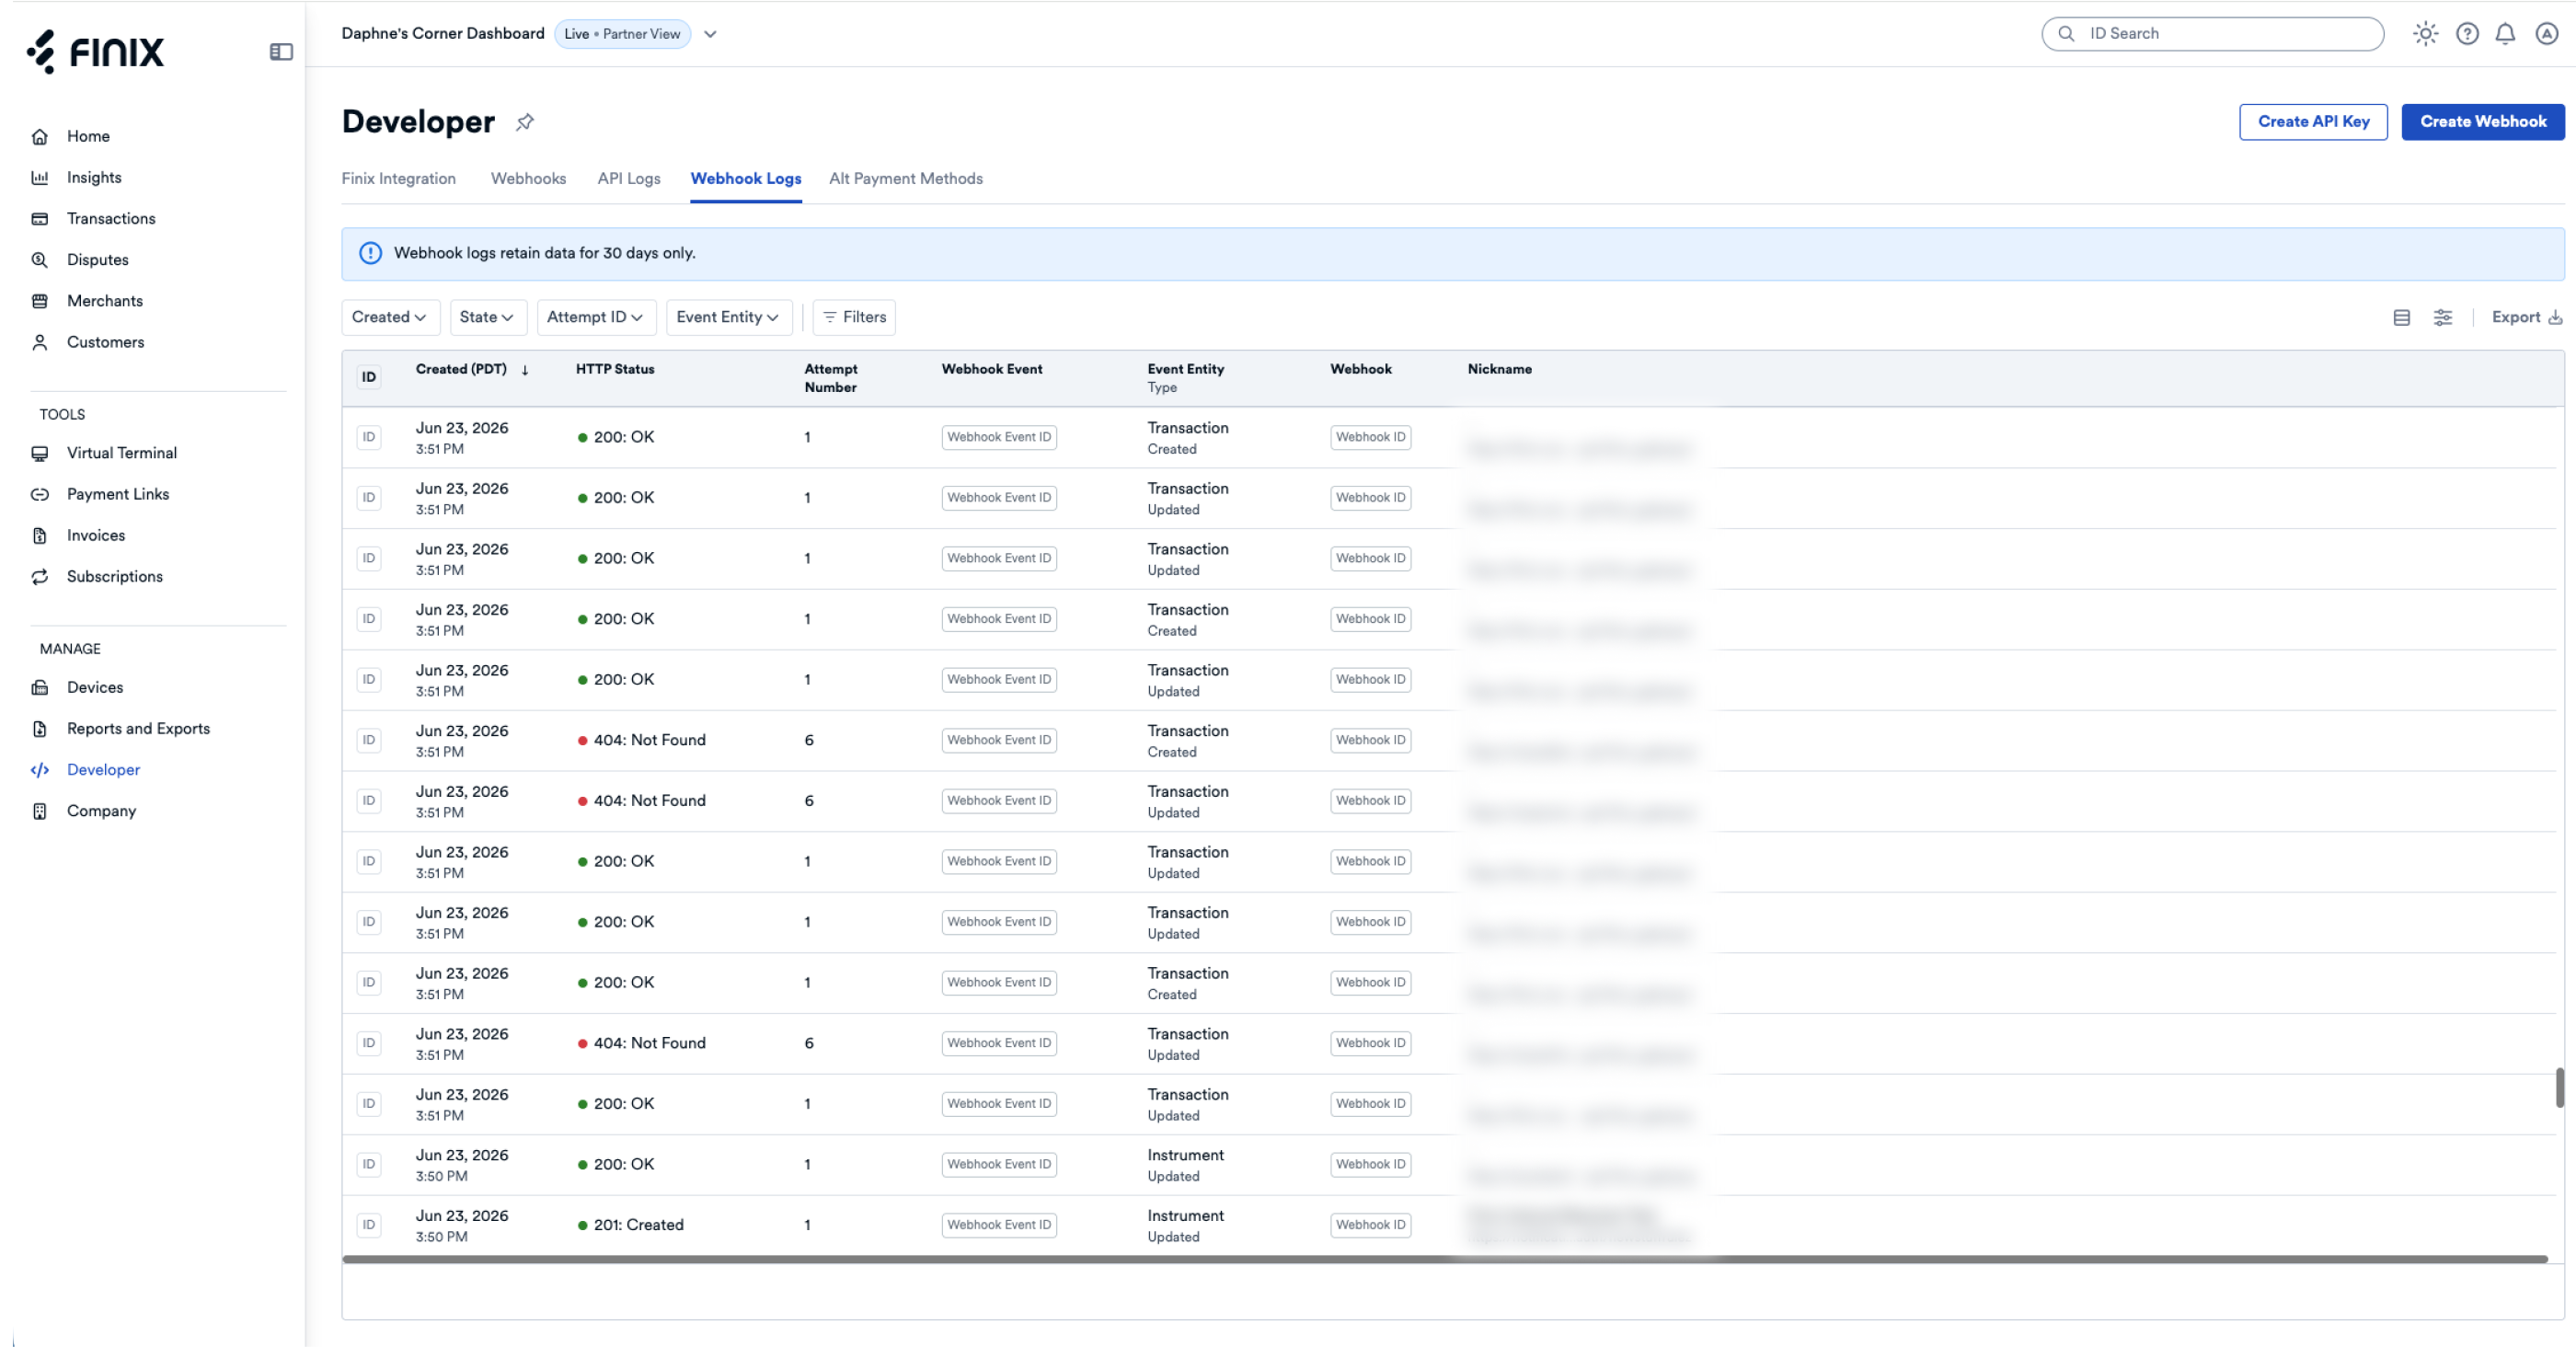
Task: Go to Invoices
Action: pos(96,535)
